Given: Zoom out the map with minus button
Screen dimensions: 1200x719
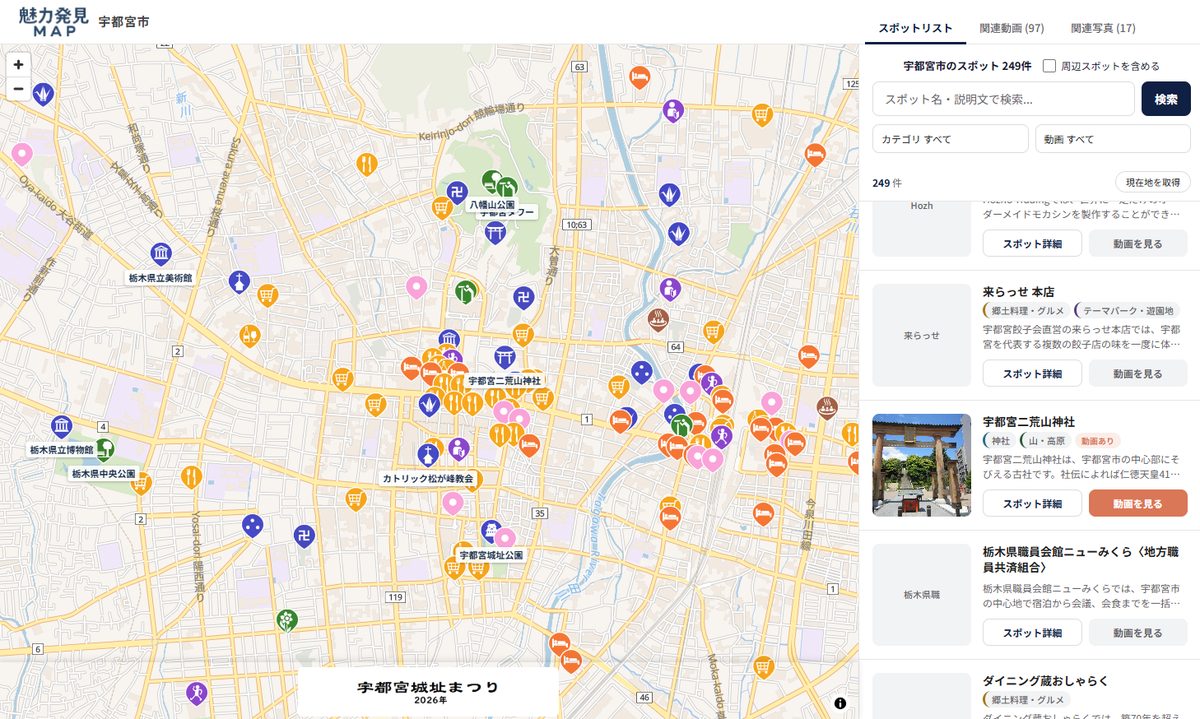Looking at the screenshot, I should point(18,89).
